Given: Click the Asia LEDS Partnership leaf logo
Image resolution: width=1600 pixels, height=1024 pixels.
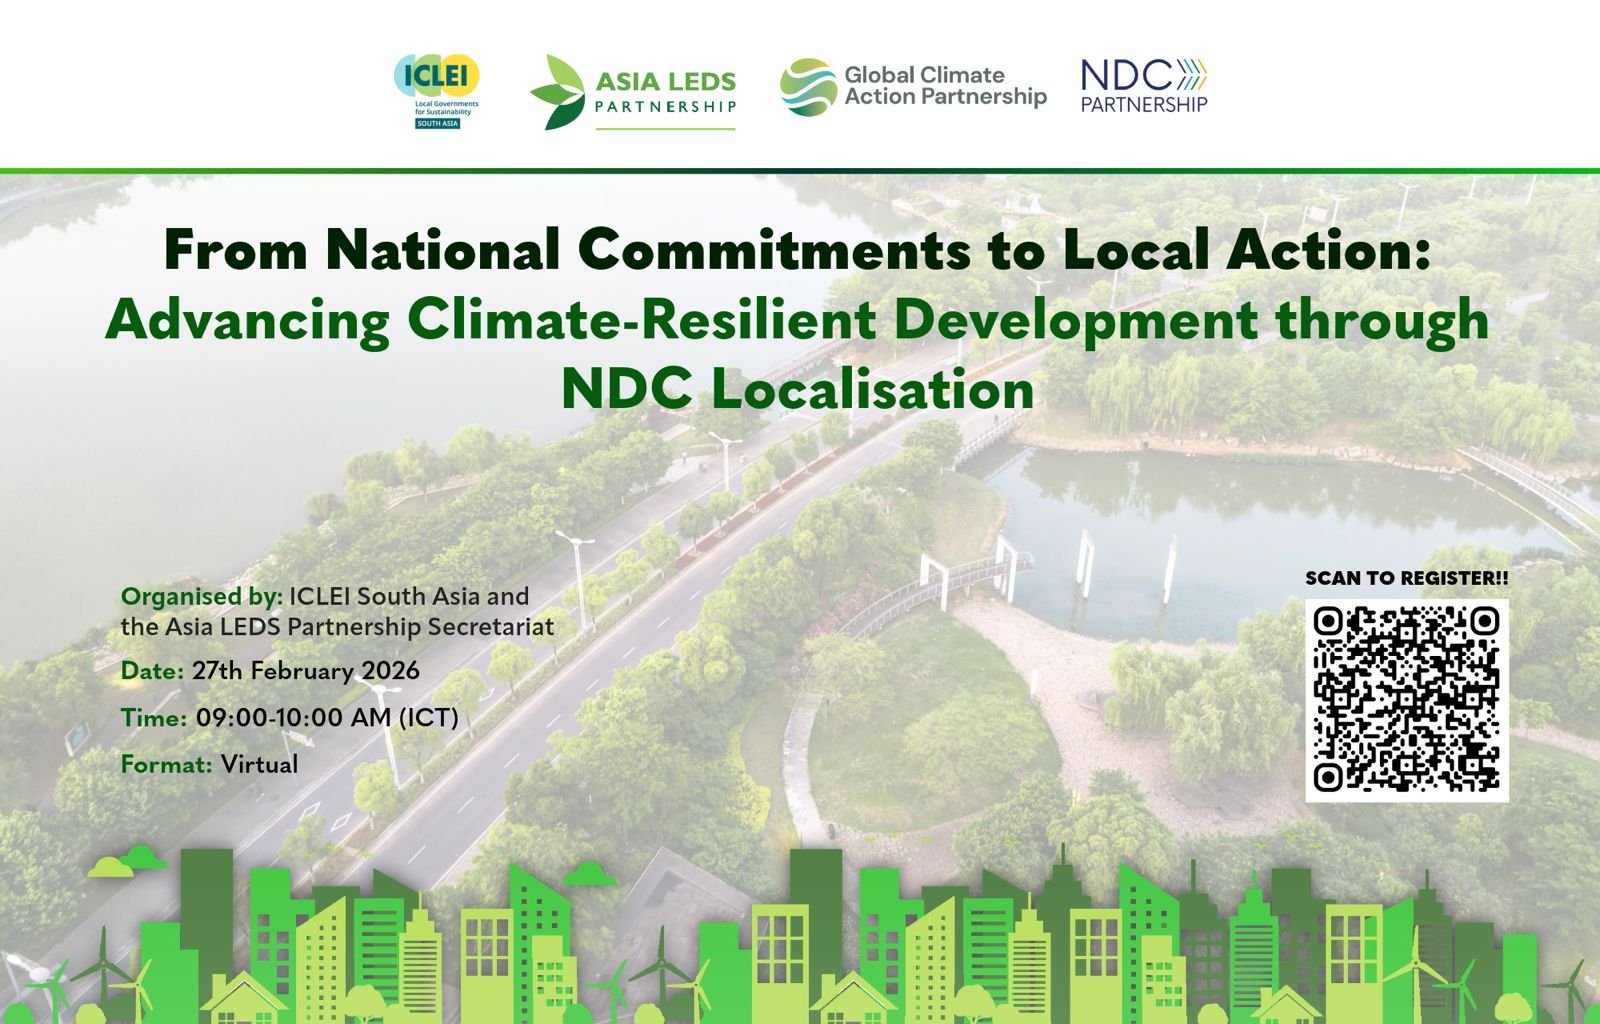Looking at the screenshot, I should pos(557,92).
